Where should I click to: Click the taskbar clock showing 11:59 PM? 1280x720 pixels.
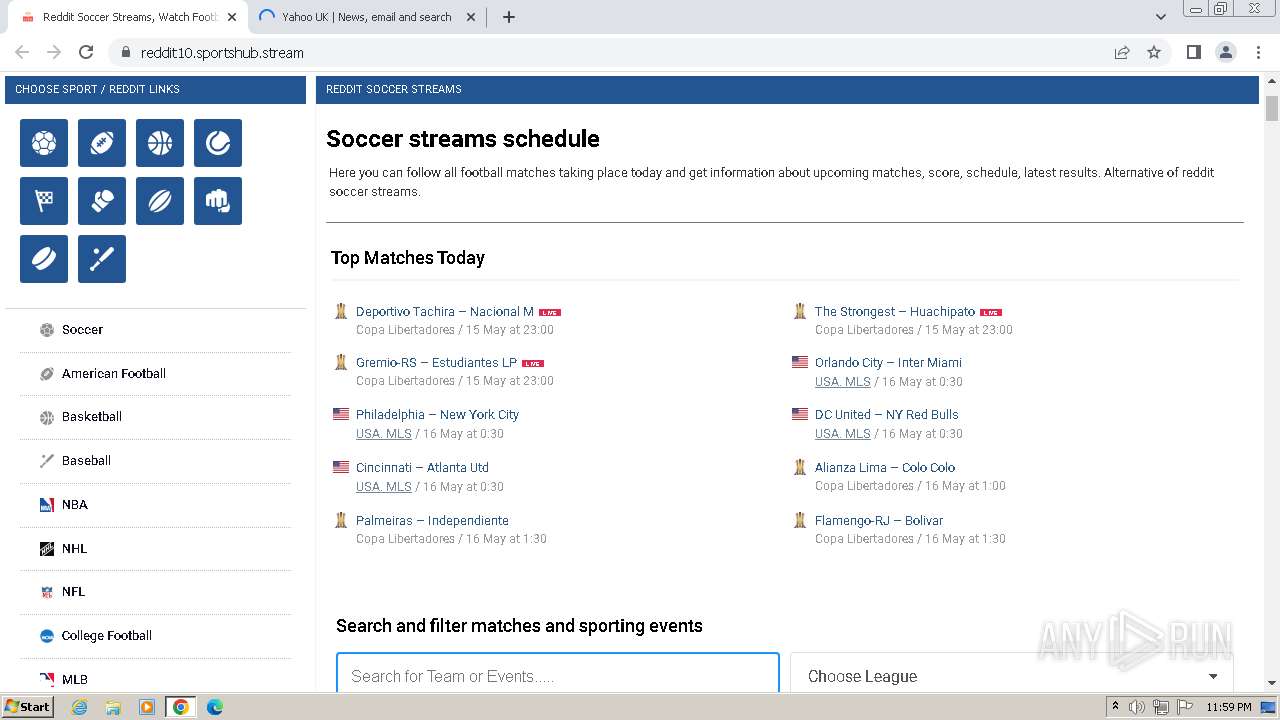coord(1229,707)
